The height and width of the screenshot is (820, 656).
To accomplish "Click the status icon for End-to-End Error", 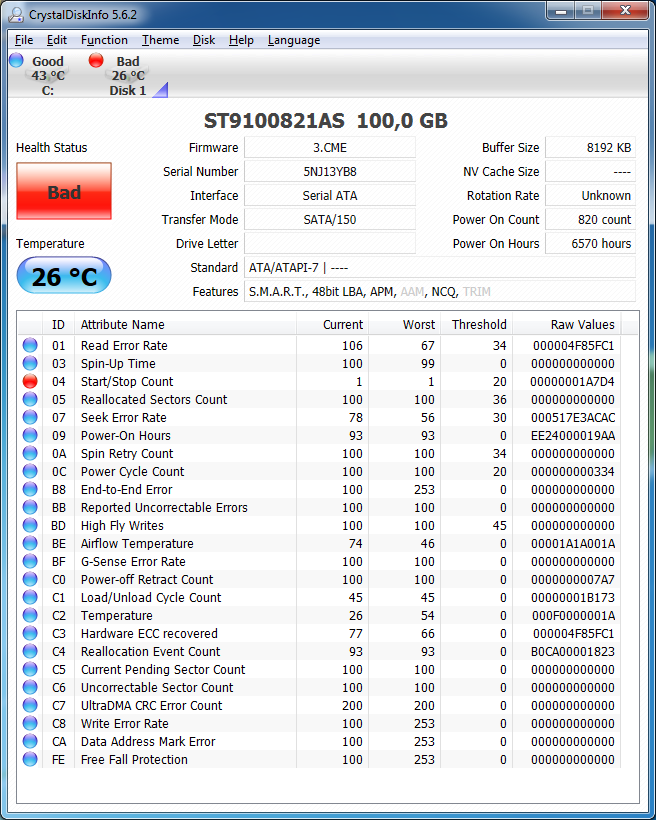I will [30, 489].
